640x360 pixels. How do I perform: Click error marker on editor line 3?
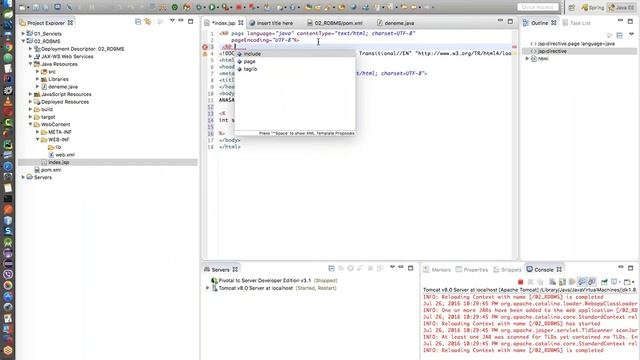coord(205,47)
